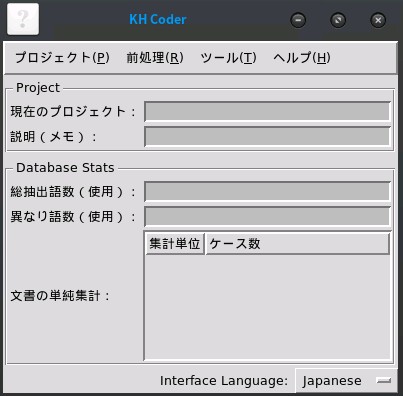Open the プロジェクト(P) menu
This screenshot has height=396, width=403.
62,58
